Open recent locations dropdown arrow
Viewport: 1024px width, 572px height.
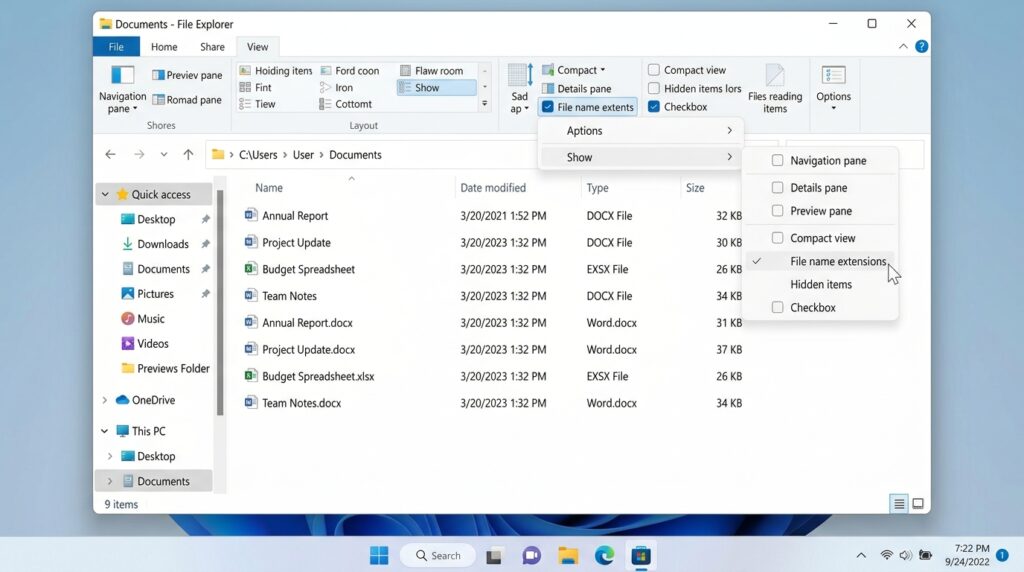point(164,155)
